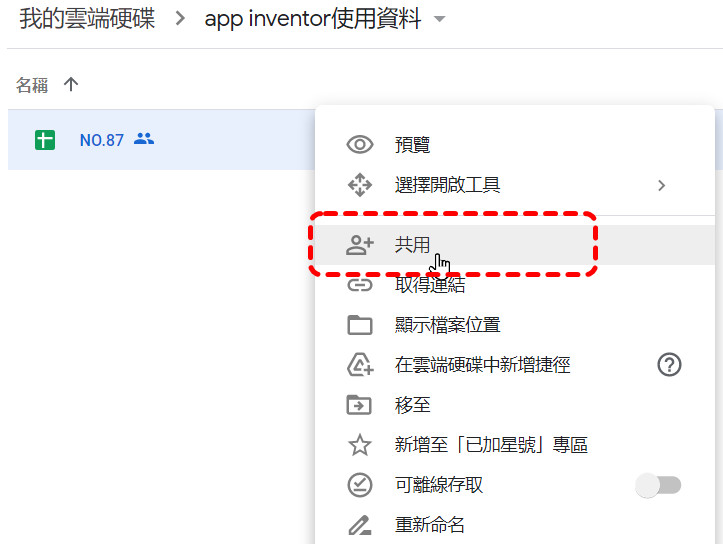Click the move-to folder icon beside 移至
The image size is (723, 544).
(x=359, y=405)
